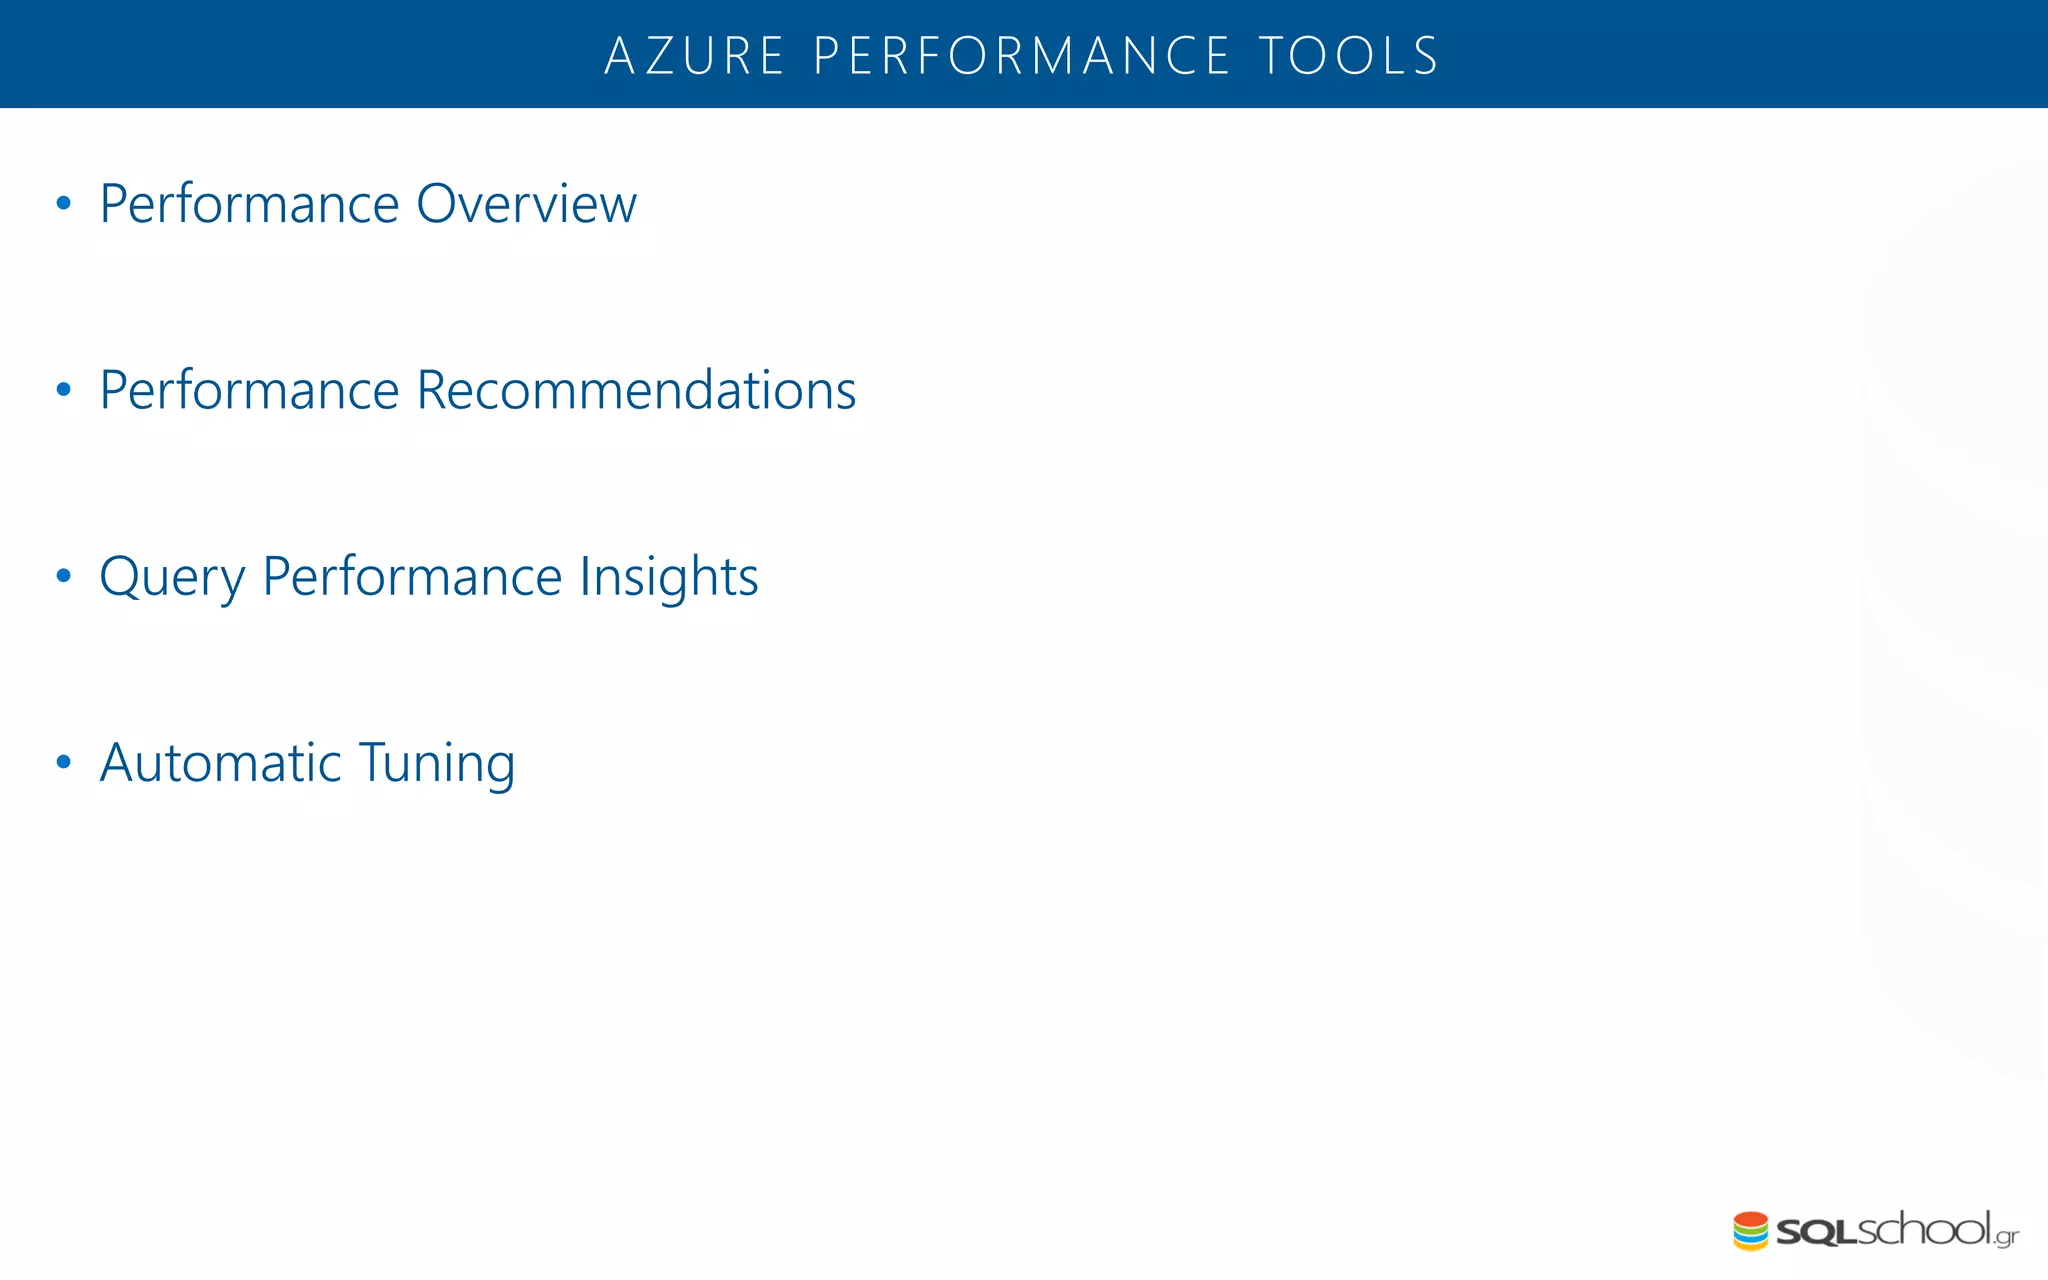Click the SQLschool database stack icon
The width and height of the screenshot is (2048, 1280).
[1750, 1231]
